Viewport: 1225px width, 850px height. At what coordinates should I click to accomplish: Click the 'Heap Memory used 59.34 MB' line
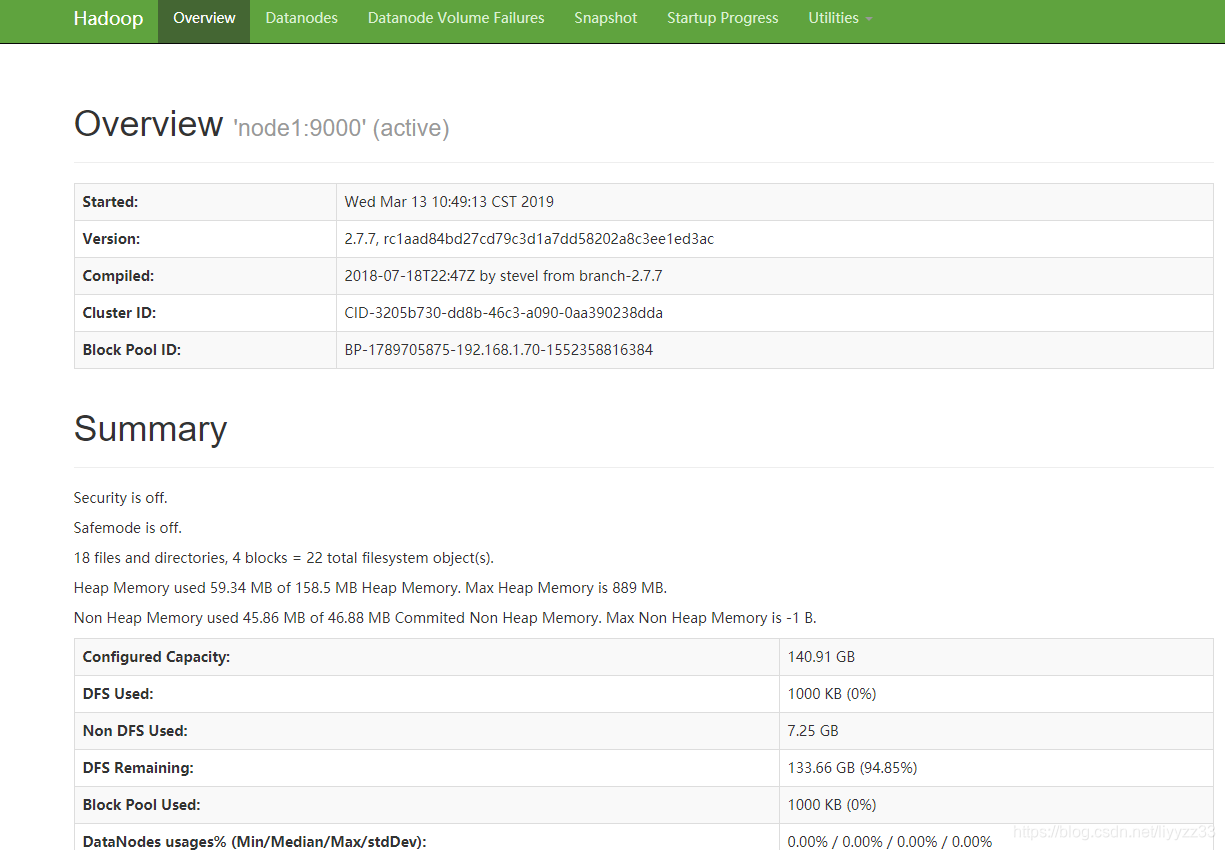pyautogui.click(x=370, y=588)
